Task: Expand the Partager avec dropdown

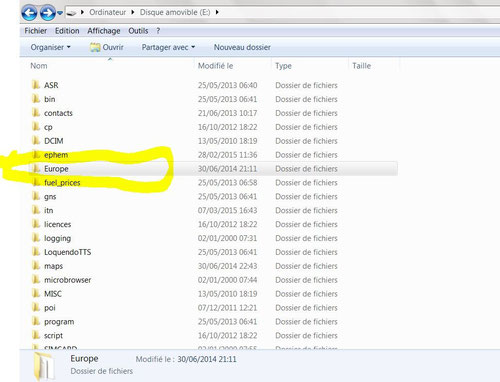Action: 168,47
